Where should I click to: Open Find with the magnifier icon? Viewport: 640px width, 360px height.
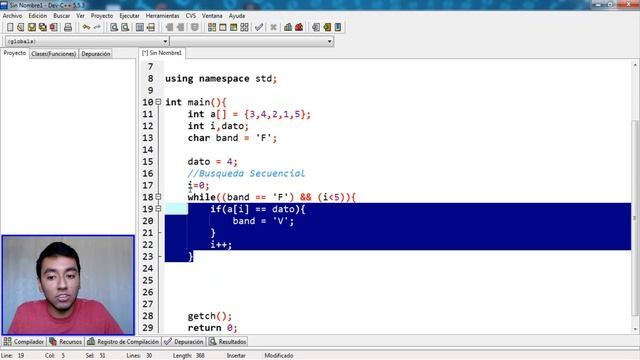[114, 27]
